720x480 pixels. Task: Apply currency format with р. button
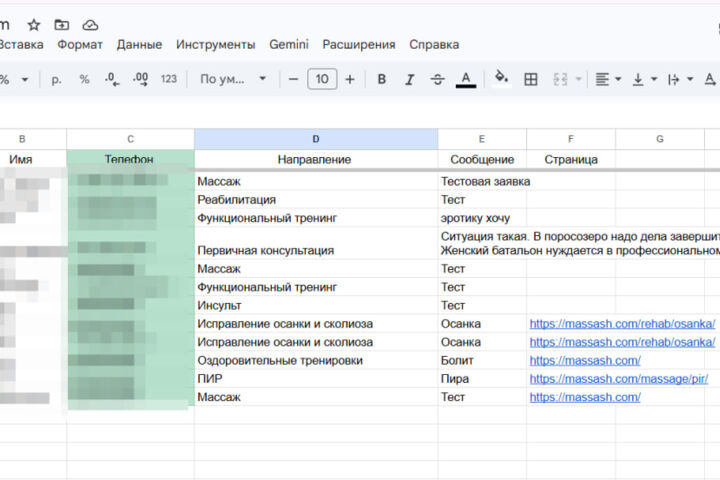(x=56, y=79)
